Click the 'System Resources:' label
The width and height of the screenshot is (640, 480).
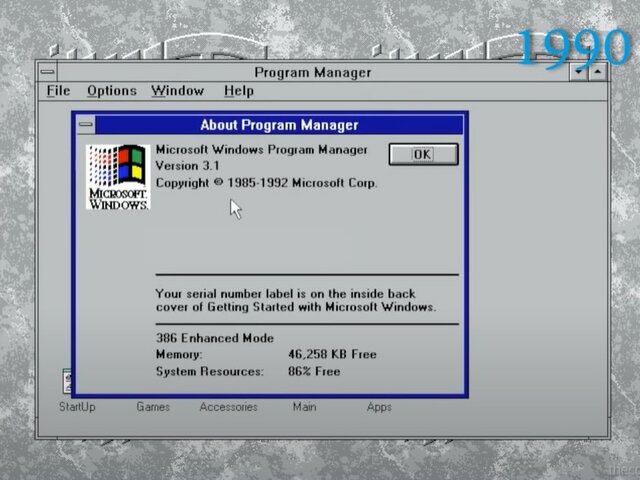(x=210, y=371)
